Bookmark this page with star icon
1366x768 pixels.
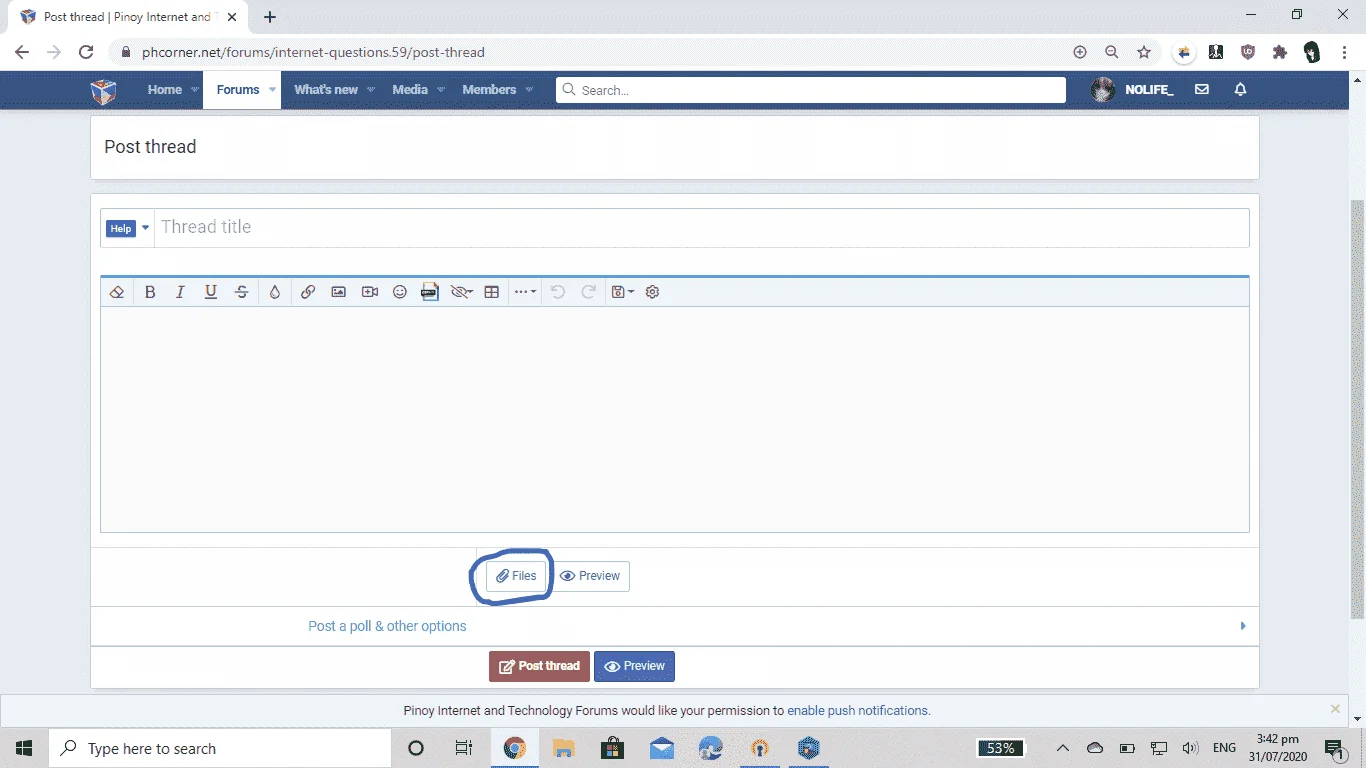point(1144,52)
